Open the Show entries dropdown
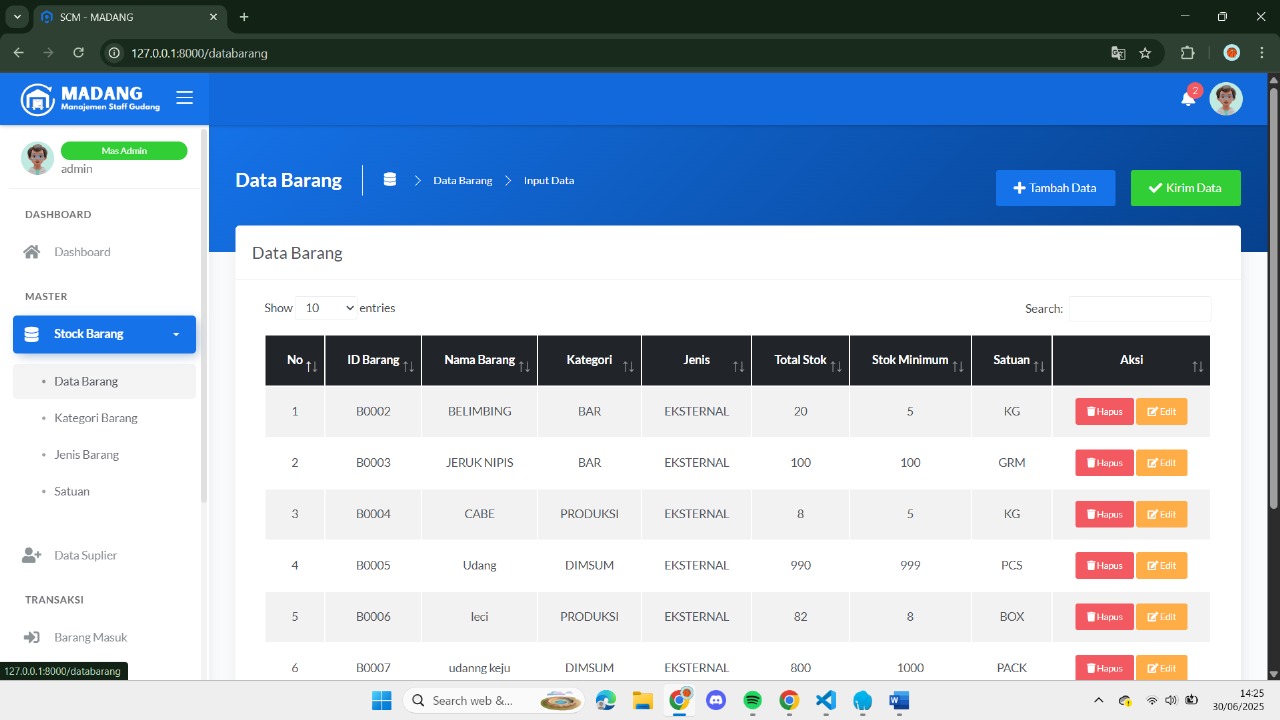The height and width of the screenshot is (720, 1280). coord(326,308)
